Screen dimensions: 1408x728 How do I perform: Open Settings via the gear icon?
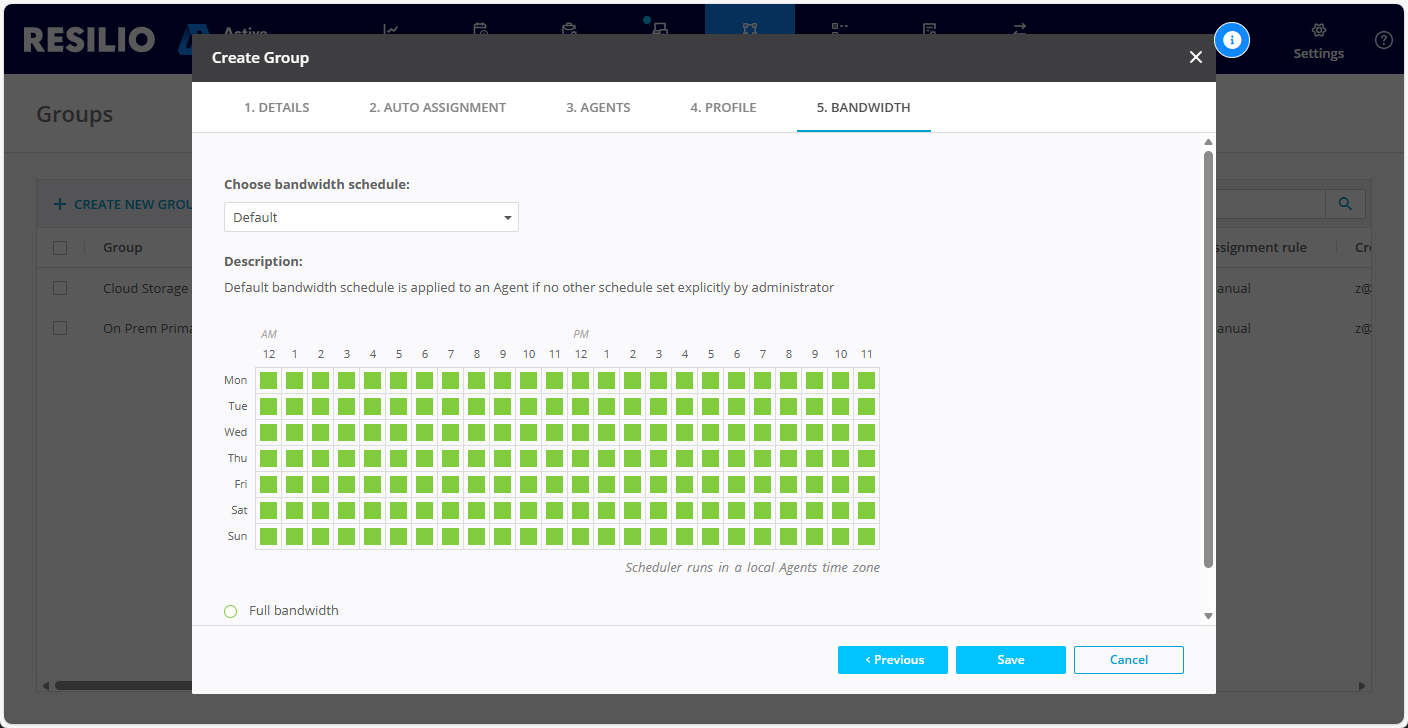click(x=1318, y=31)
